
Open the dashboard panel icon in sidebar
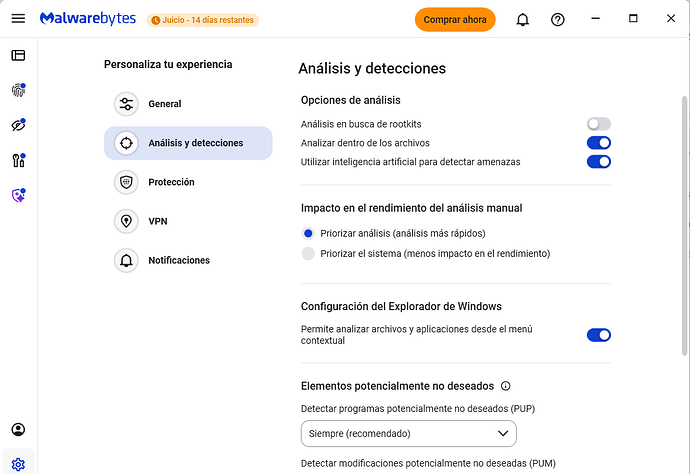(x=18, y=56)
